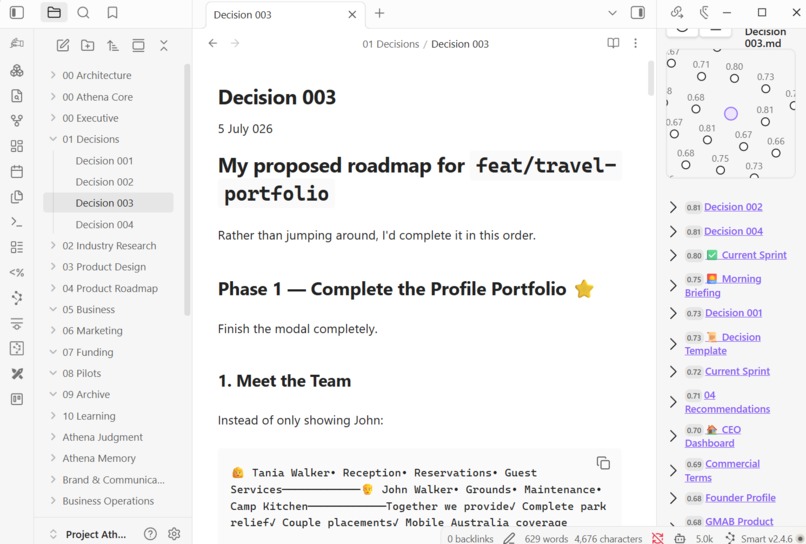Open CEO Dashboard connection link
This screenshot has width=806, height=544.
click(x=713, y=436)
